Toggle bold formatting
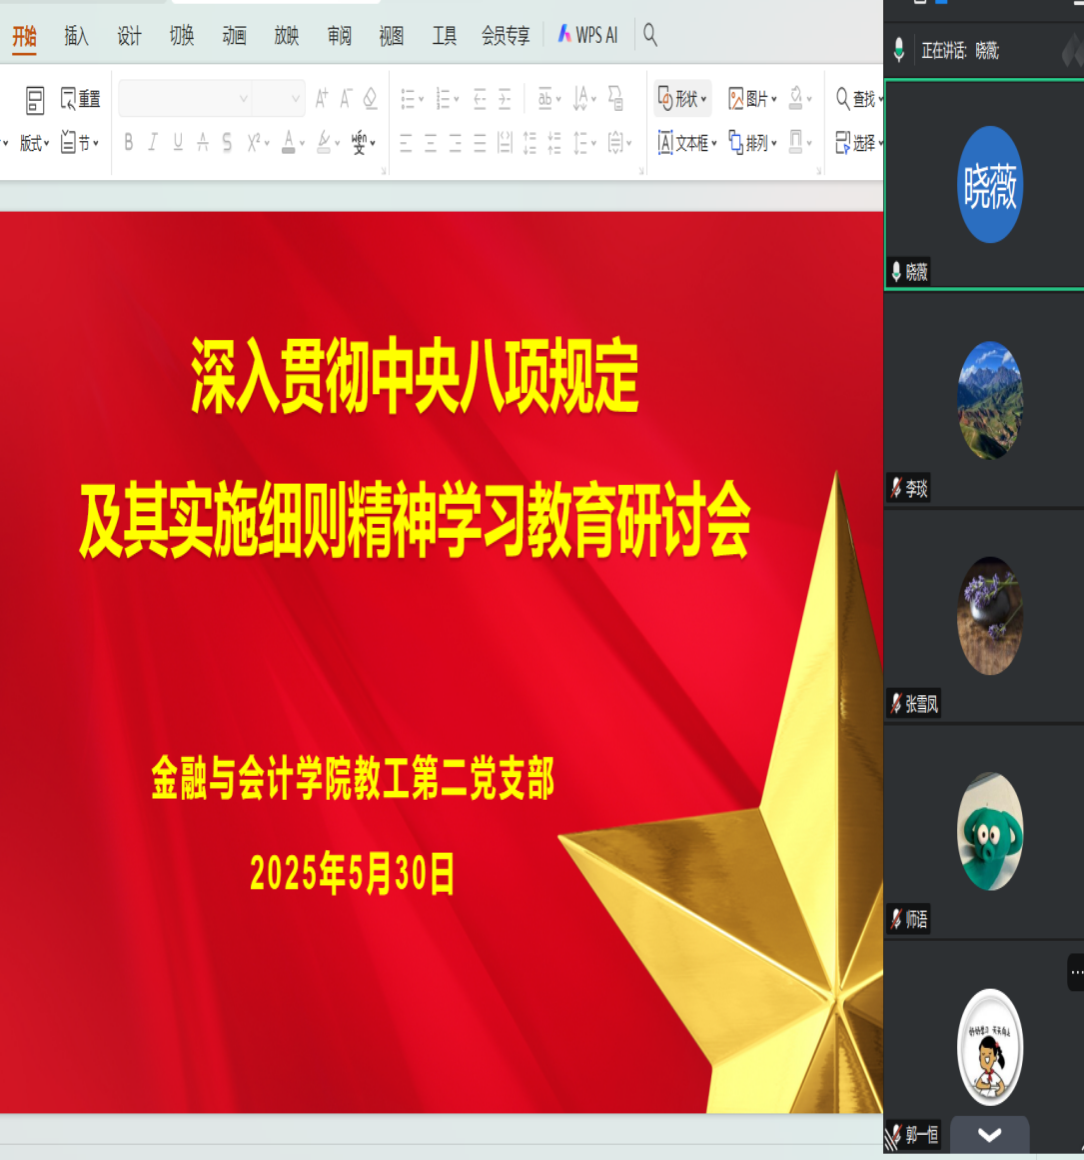The image size is (1084, 1160). (129, 143)
